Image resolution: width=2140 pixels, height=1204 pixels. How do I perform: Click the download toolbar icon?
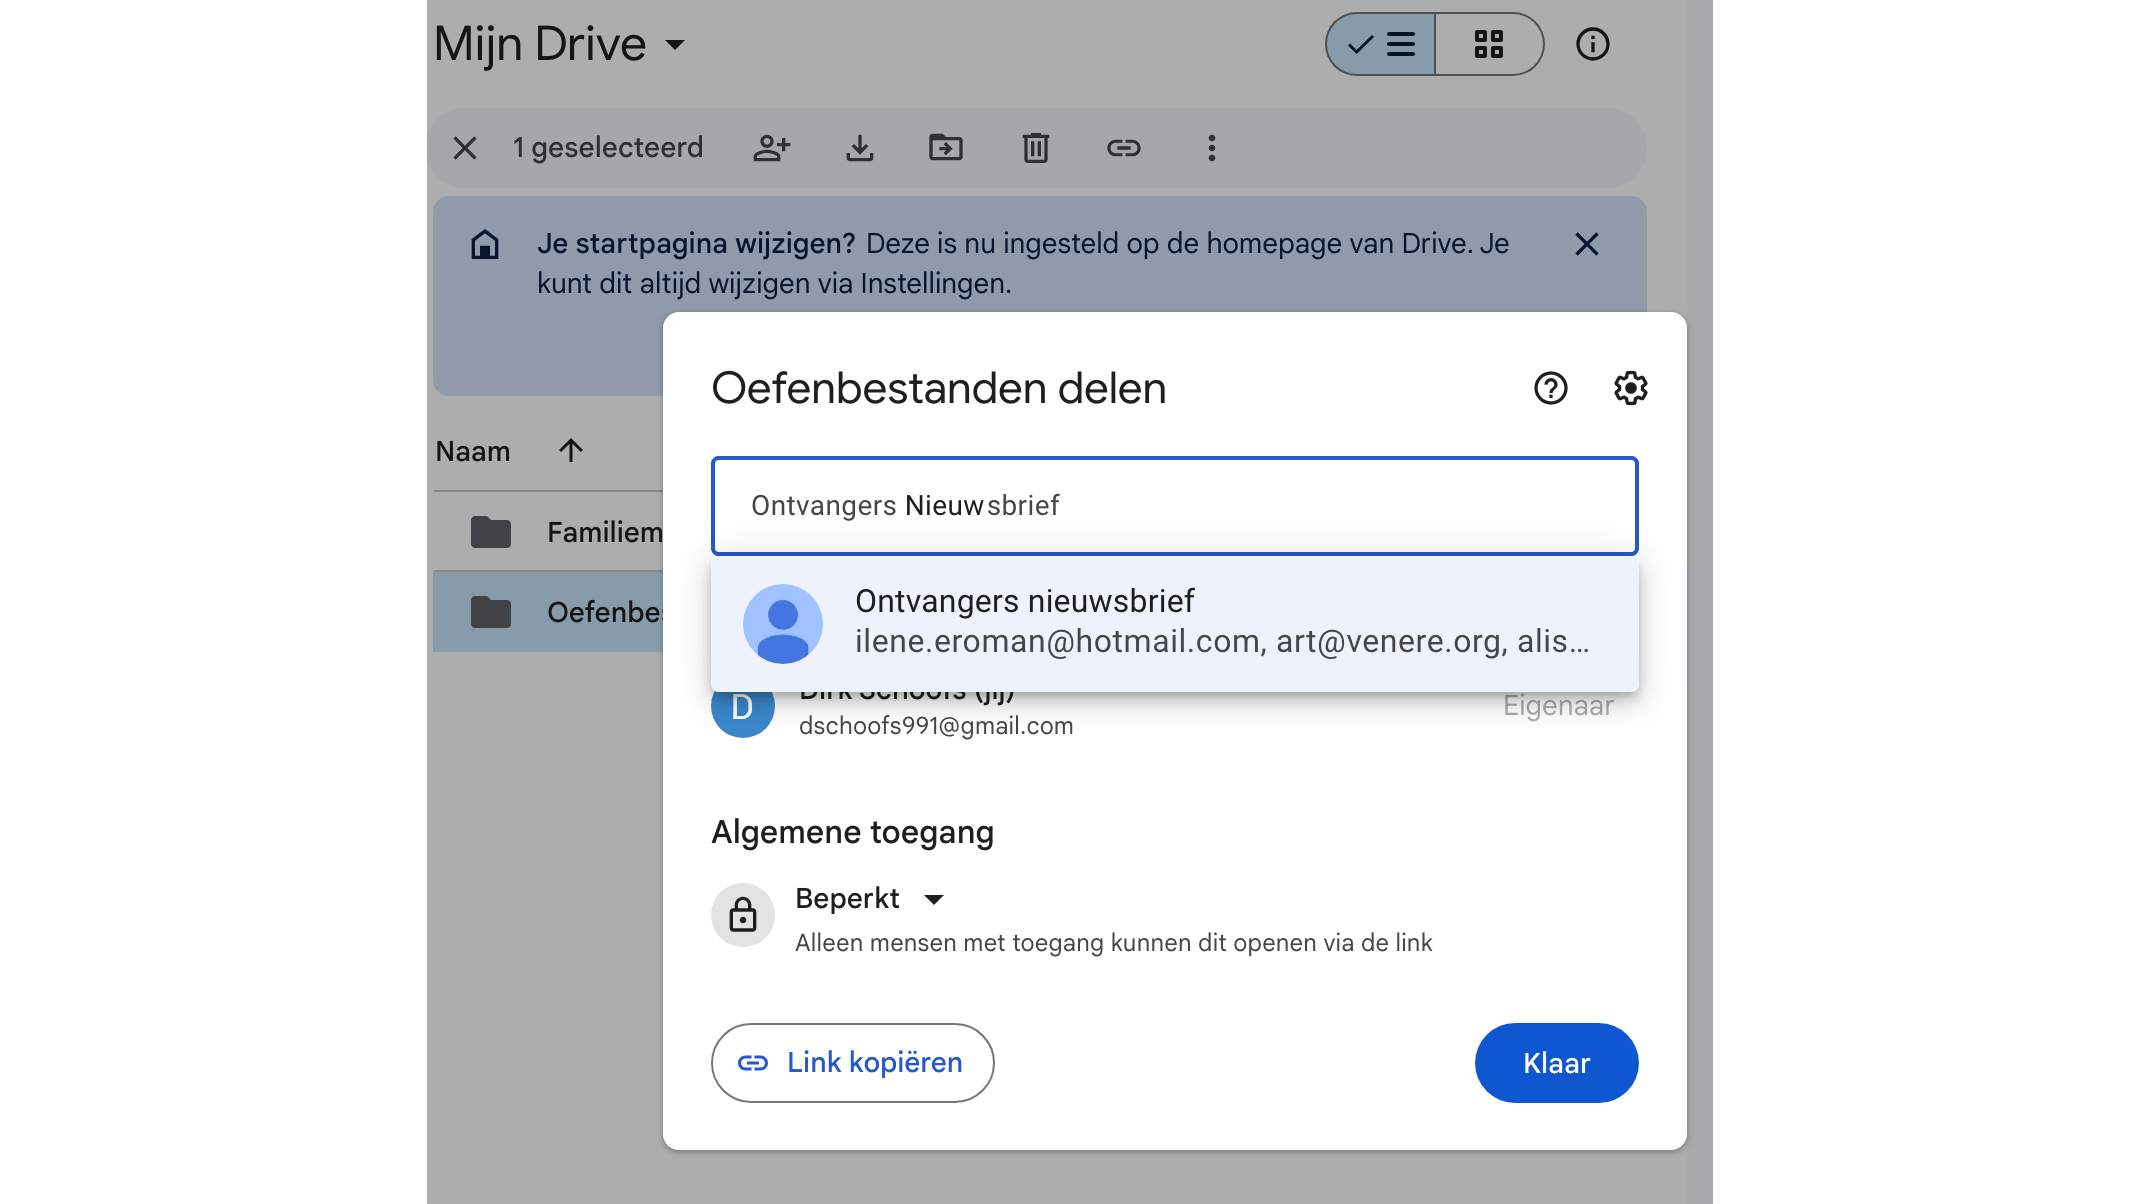click(859, 148)
